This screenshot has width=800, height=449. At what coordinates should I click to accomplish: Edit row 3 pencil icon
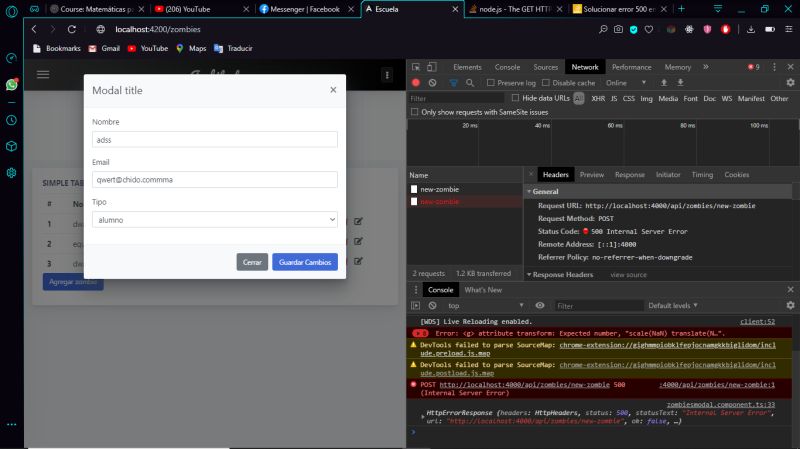coord(358,261)
